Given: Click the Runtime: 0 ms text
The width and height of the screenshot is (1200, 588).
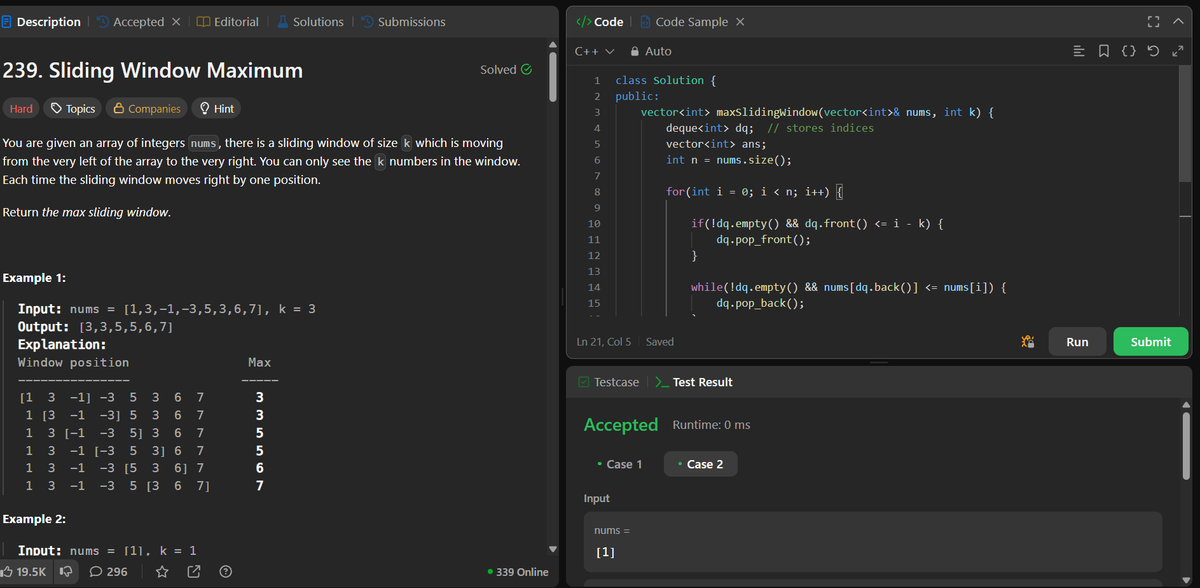Looking at the screenshot, I should (x=712, y=425).
